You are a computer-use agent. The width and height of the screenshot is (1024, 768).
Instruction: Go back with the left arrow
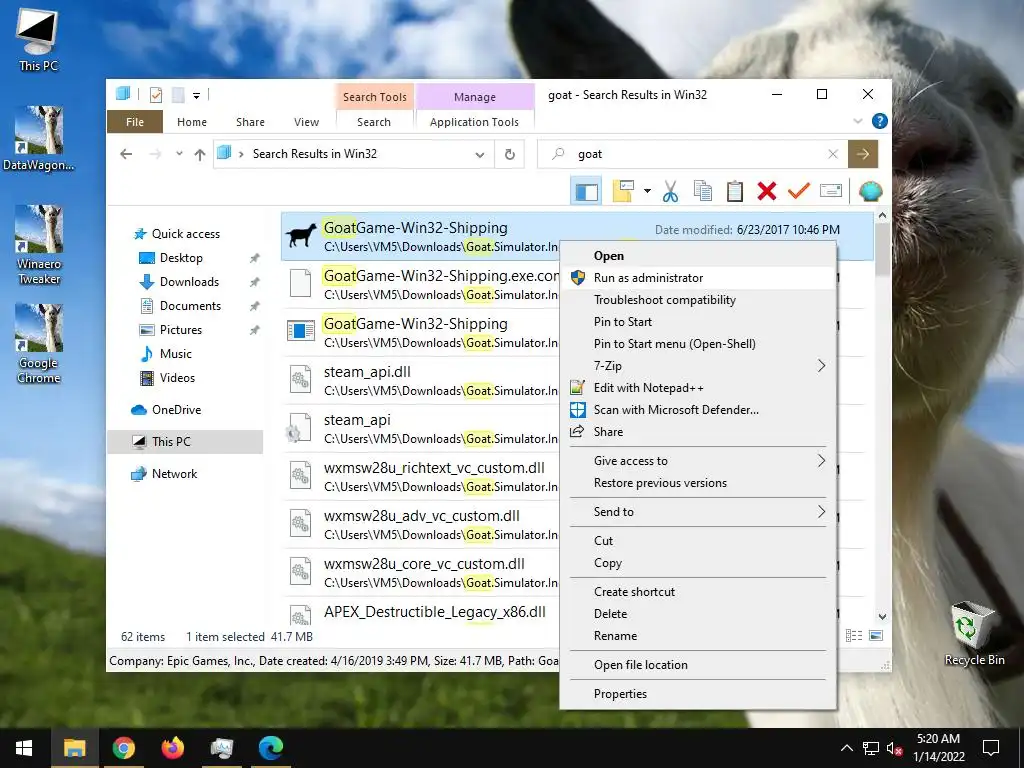coord(126,154)
